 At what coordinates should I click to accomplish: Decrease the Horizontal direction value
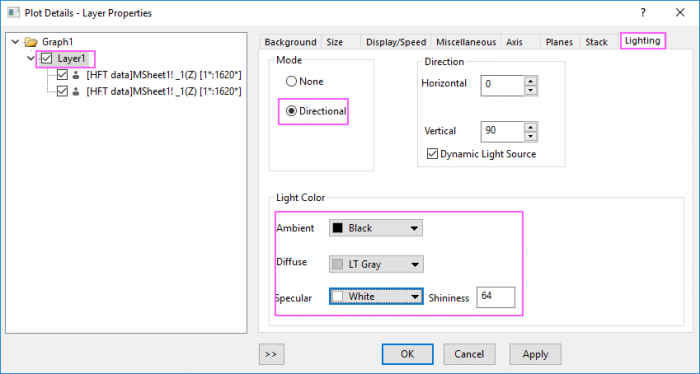point(530,90)
